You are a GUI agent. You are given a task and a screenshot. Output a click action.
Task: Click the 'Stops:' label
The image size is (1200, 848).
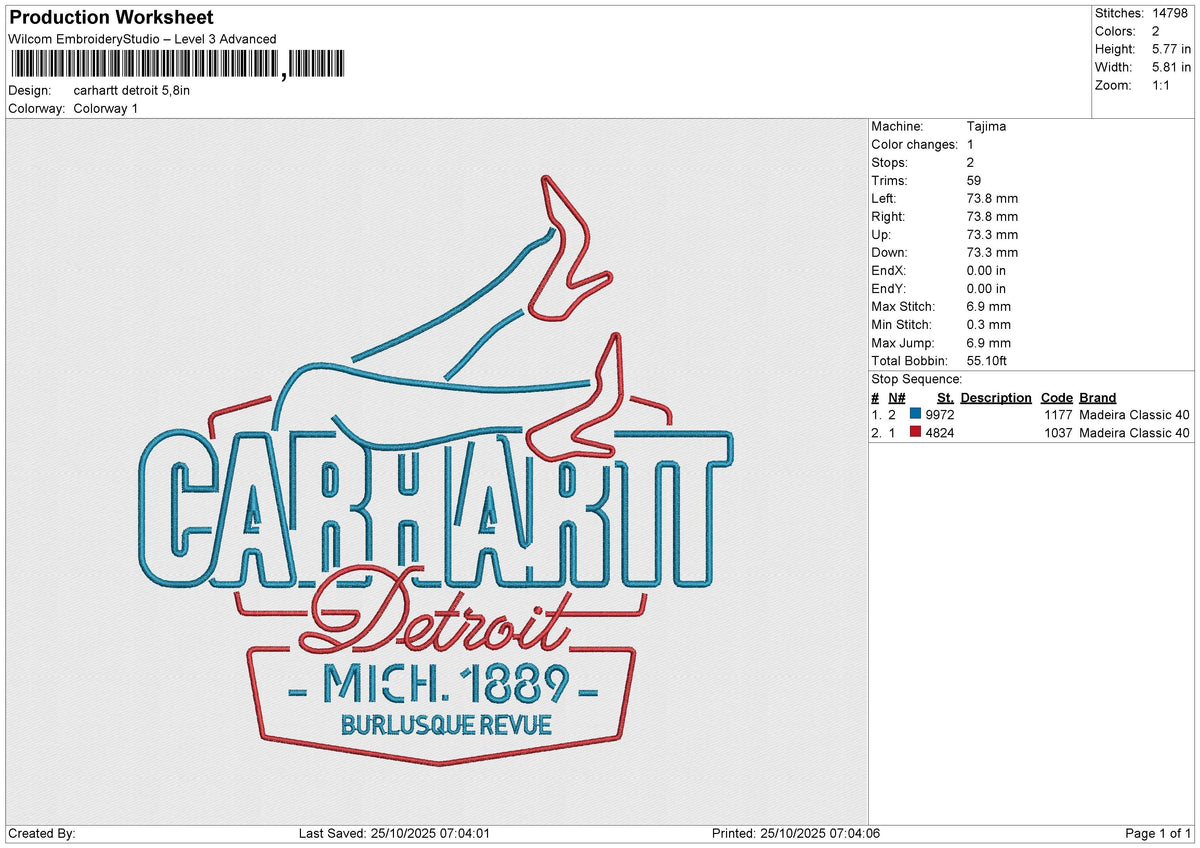coord(890,162)
